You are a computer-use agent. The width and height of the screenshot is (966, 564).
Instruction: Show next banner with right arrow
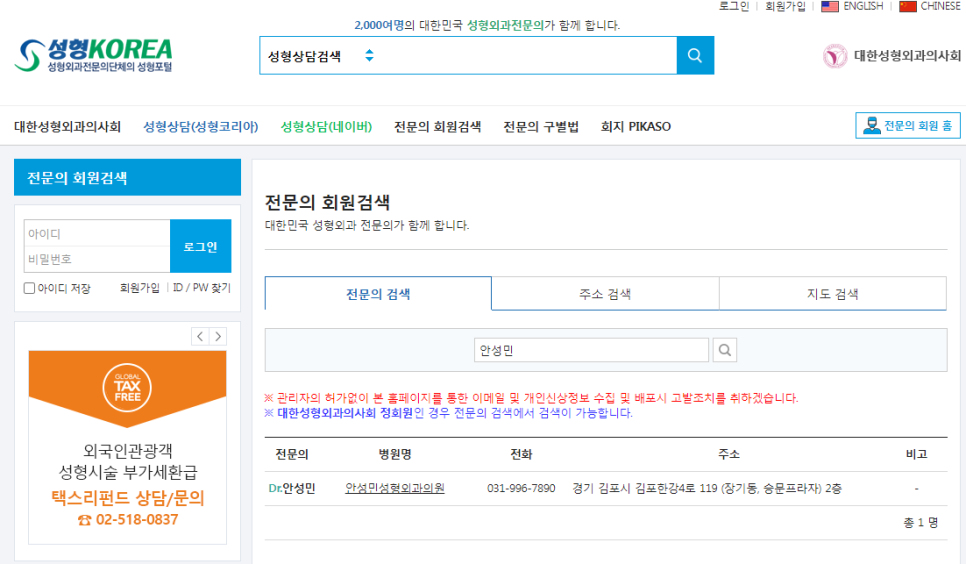point(218,337)
